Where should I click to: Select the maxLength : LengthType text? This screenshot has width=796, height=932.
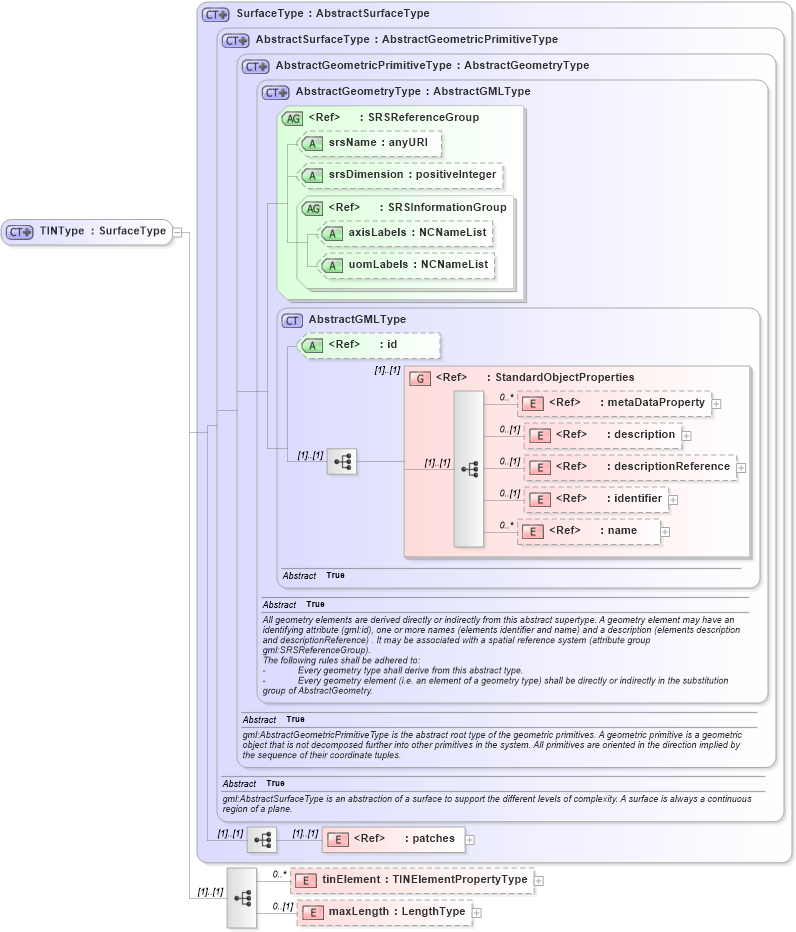[397, 912]
